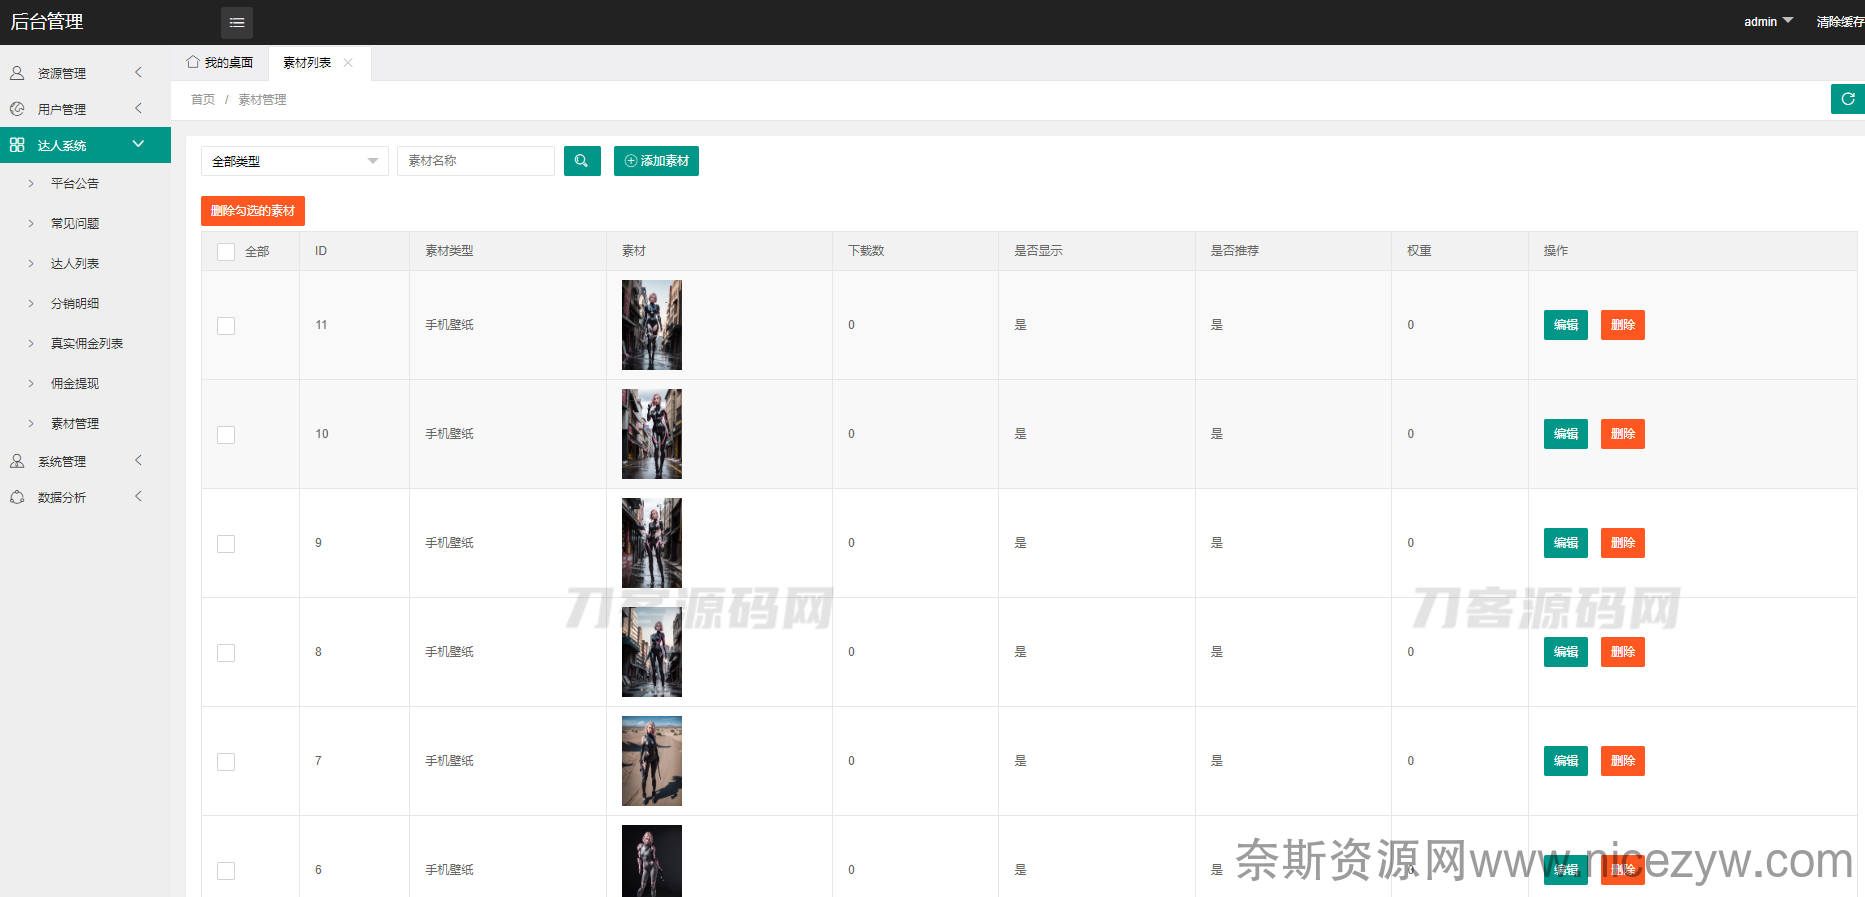
Task: Close the 素材列表 tab
Action: click(x=348, y=62)
